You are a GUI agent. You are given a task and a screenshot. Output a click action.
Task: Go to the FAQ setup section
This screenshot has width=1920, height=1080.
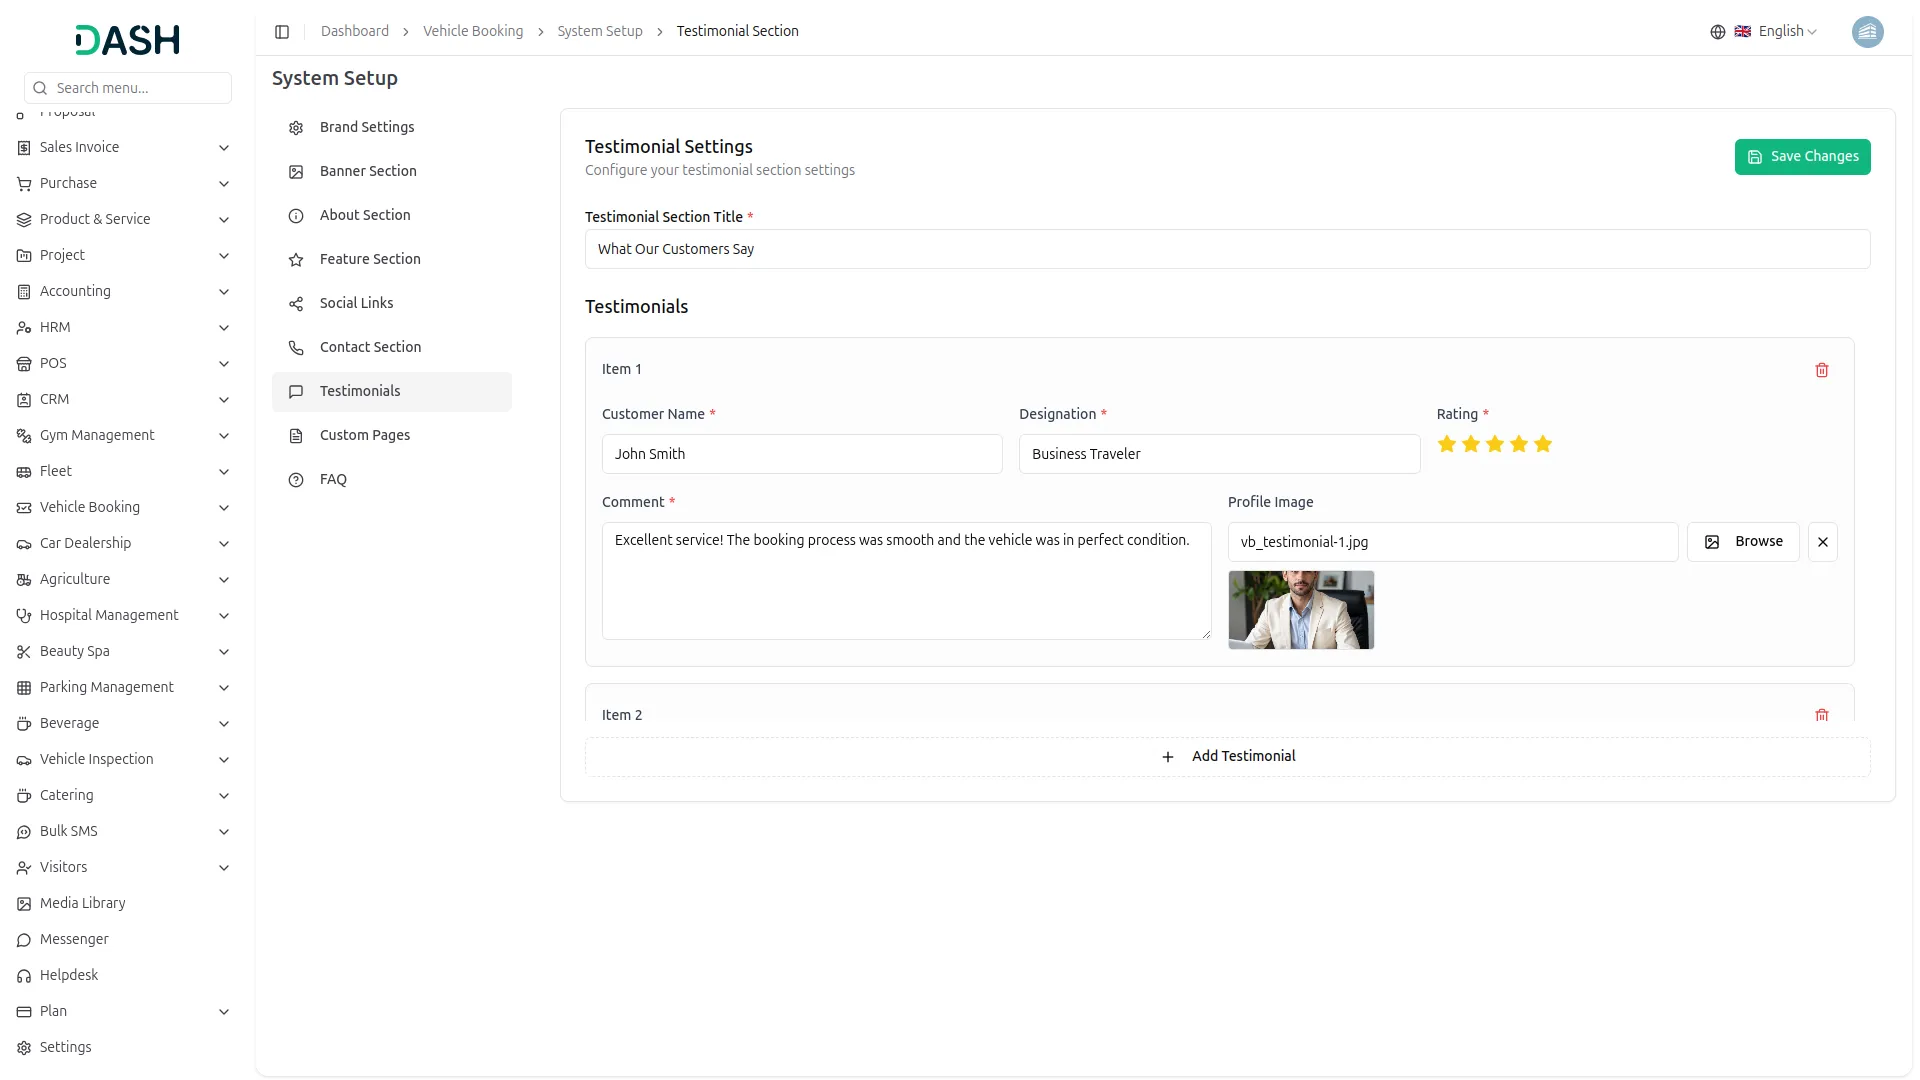[x=333, y=480]
